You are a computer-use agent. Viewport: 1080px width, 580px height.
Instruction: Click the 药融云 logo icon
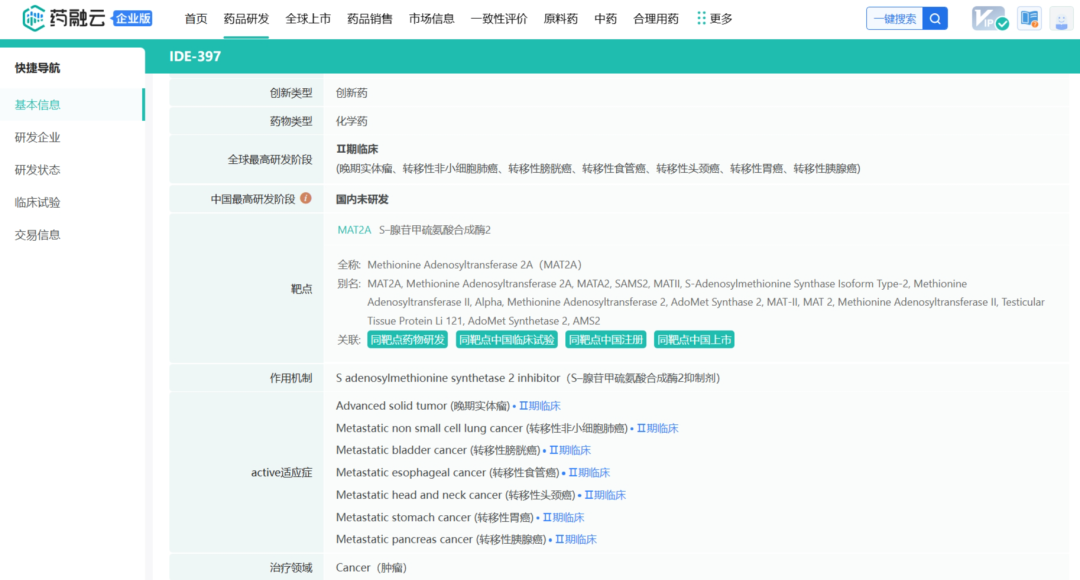pyautogui.click(x=33, y=17)
